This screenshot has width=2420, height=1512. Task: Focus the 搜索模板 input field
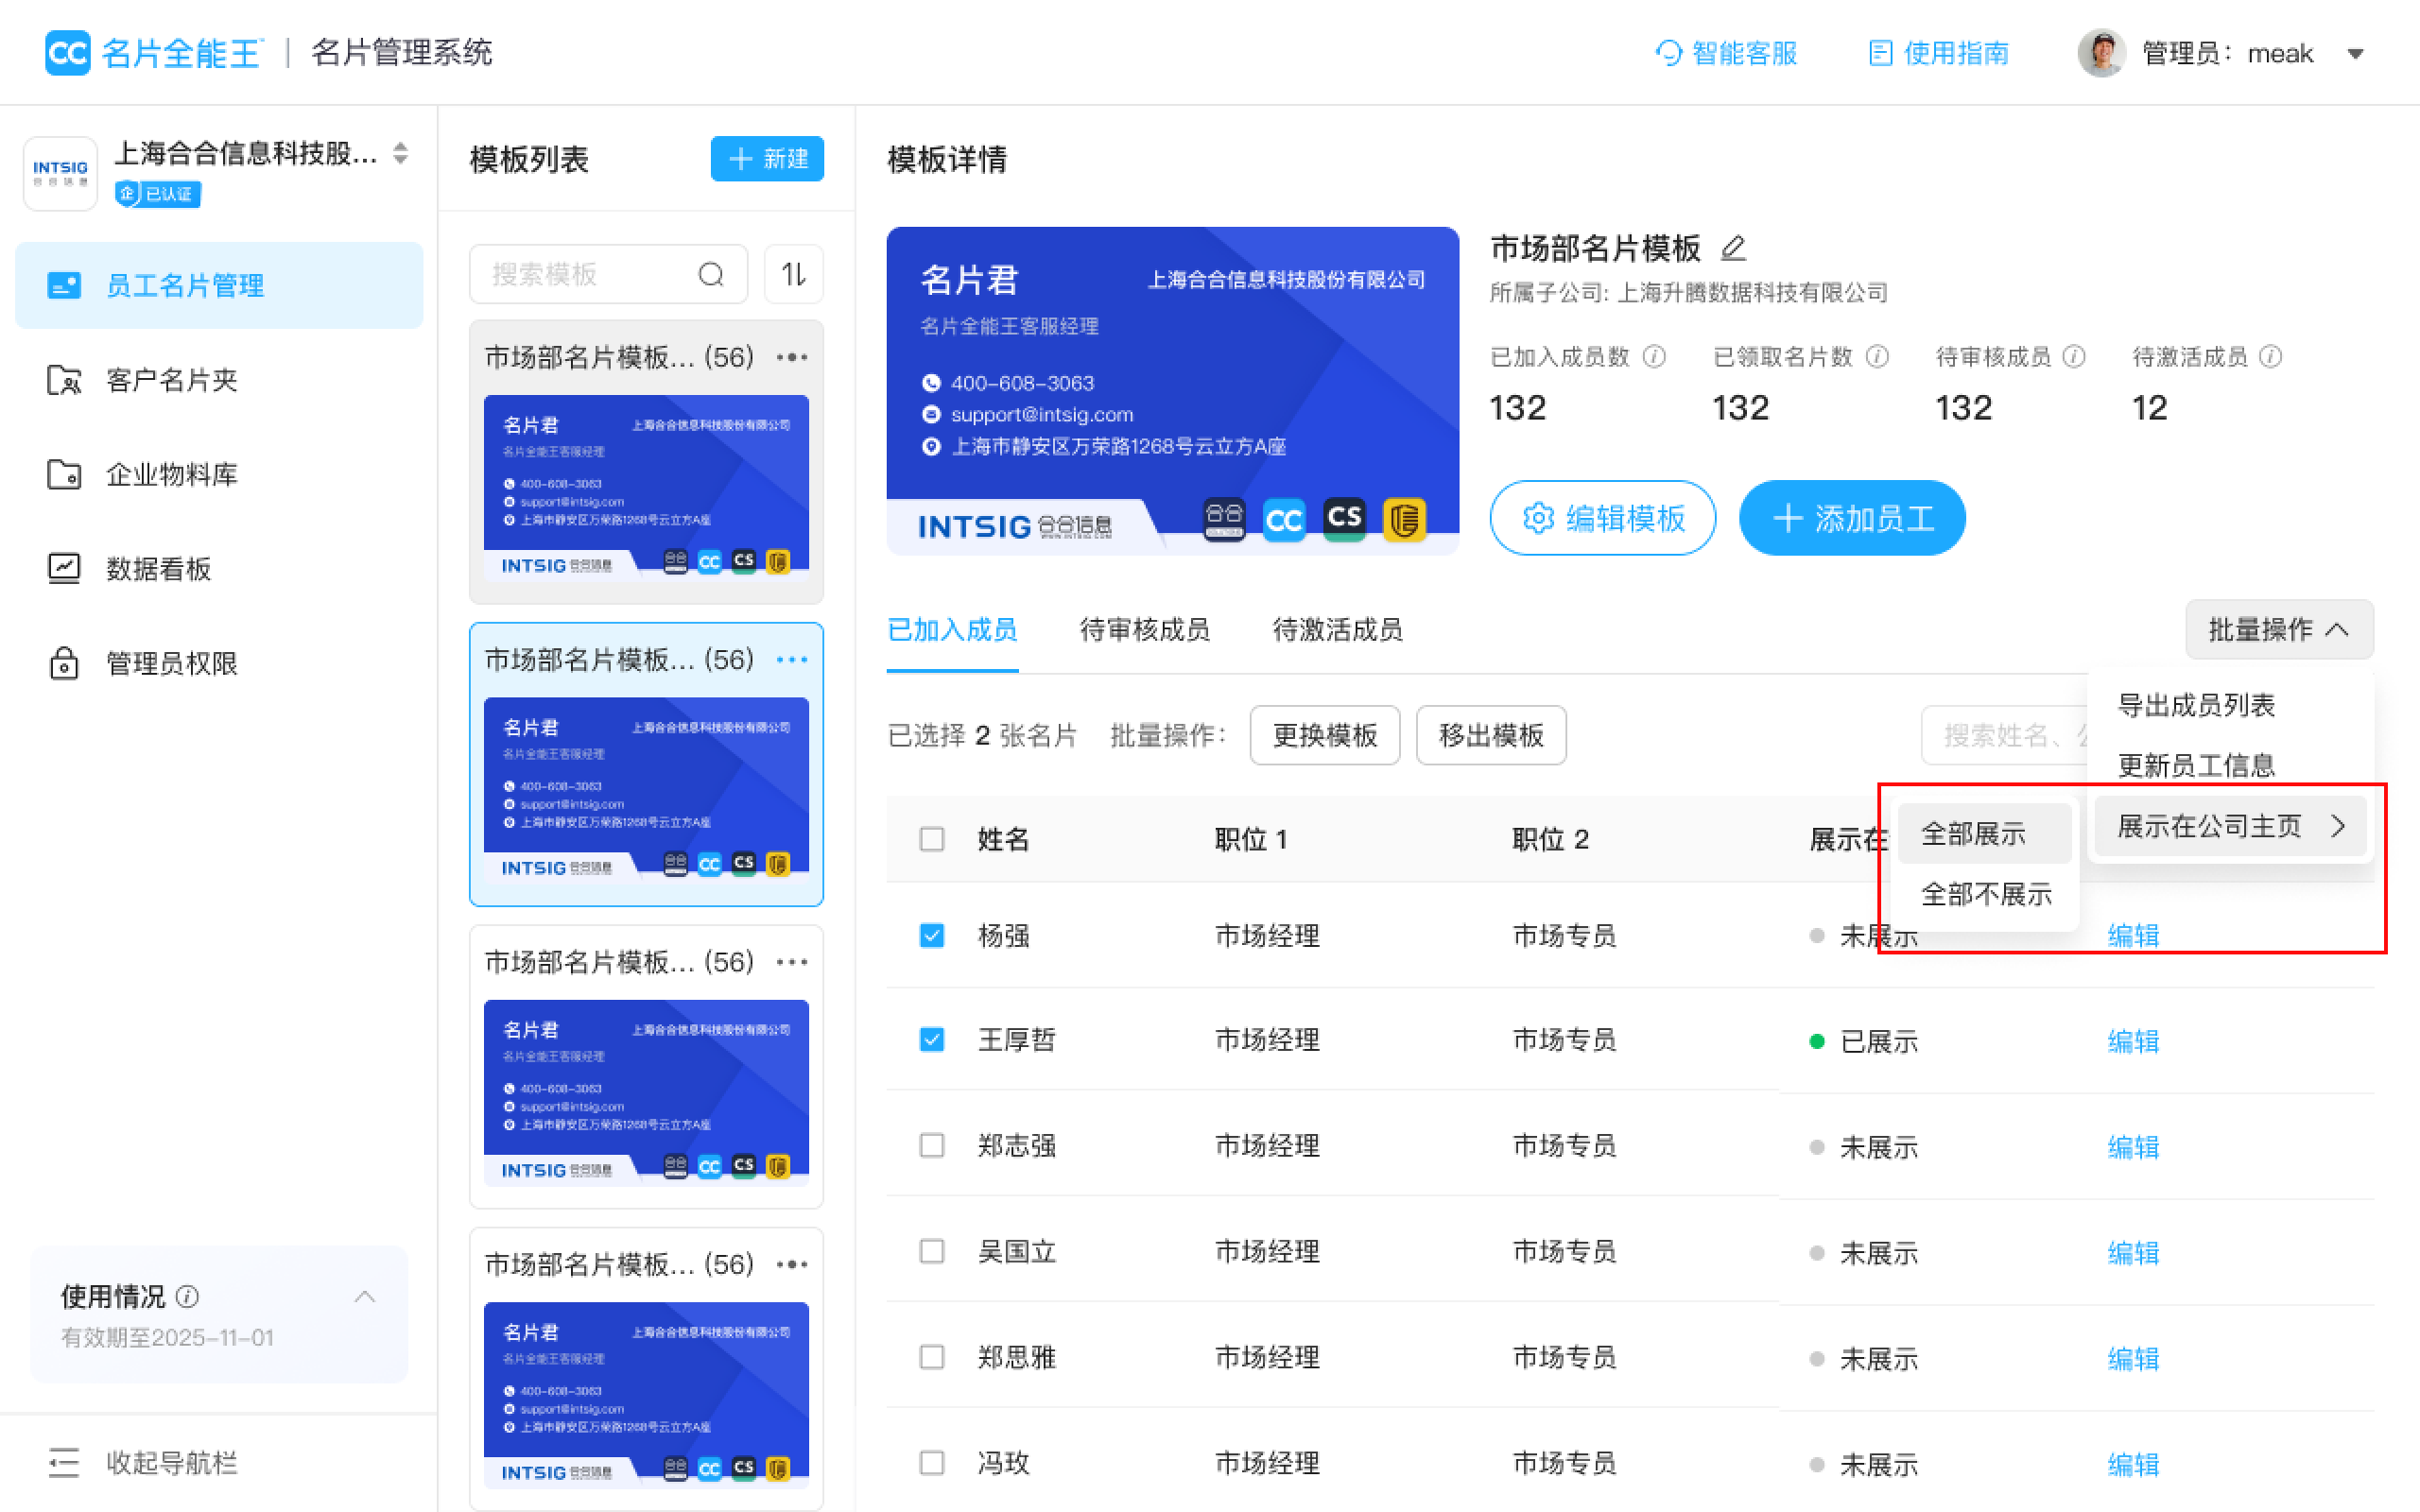(x=608, y=274)
